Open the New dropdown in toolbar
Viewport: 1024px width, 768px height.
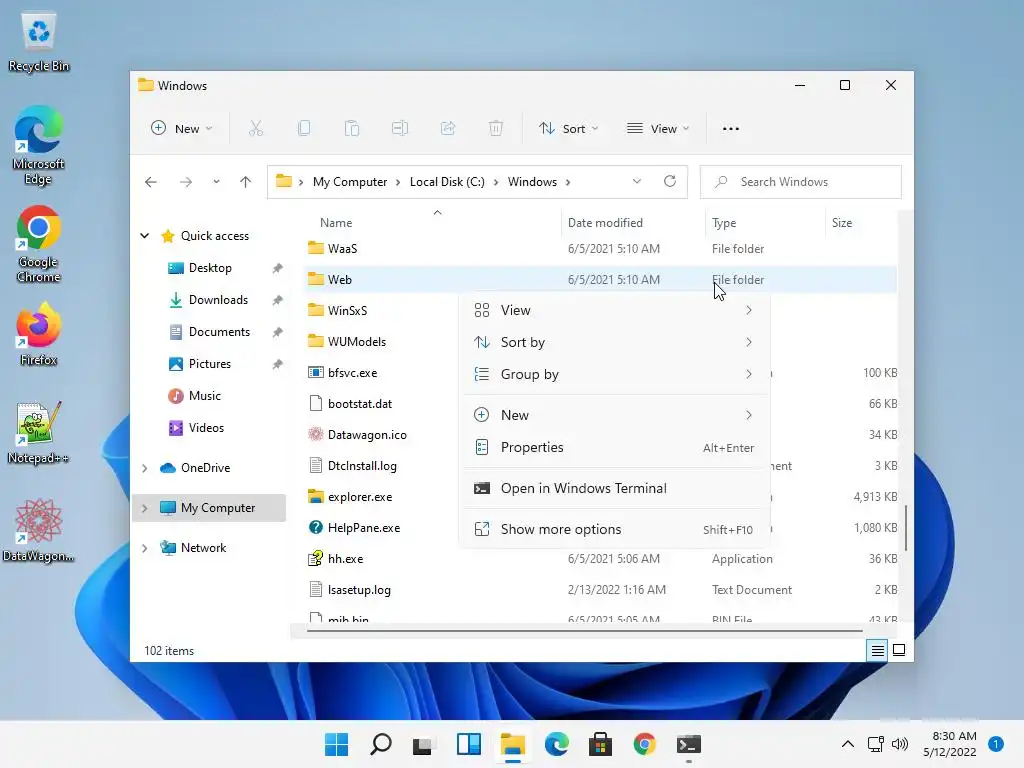[x=182, y=129]
